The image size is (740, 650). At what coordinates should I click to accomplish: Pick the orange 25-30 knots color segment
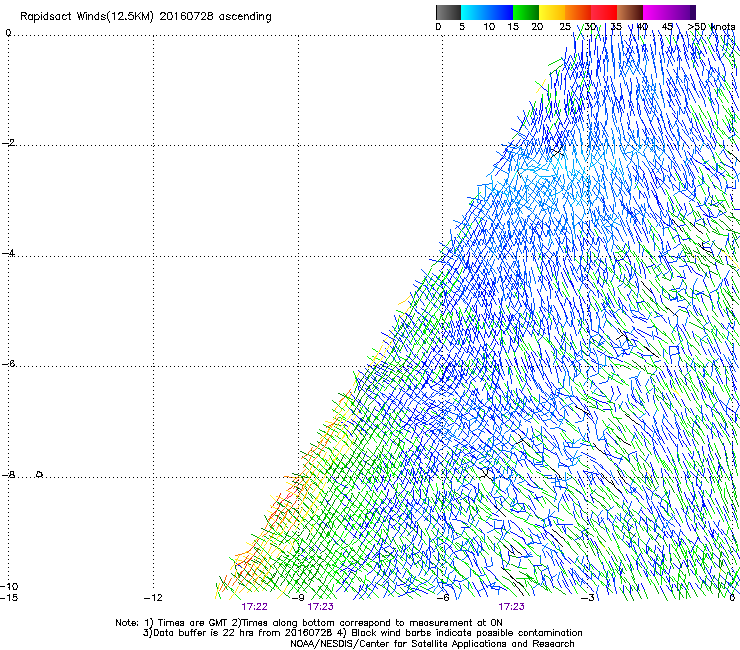tap(578, 12)
